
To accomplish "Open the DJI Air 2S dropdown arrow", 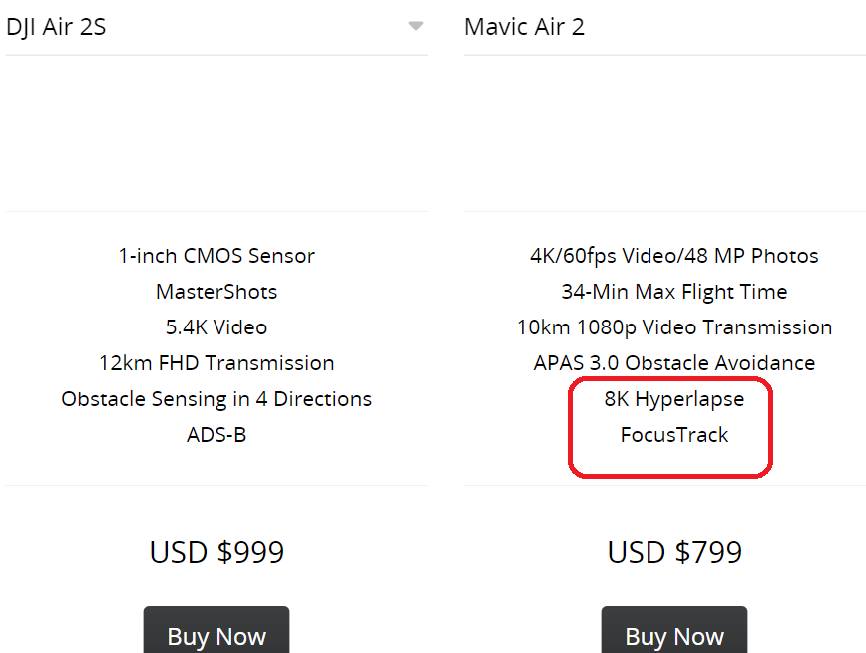I will click(x=415, y=26).
